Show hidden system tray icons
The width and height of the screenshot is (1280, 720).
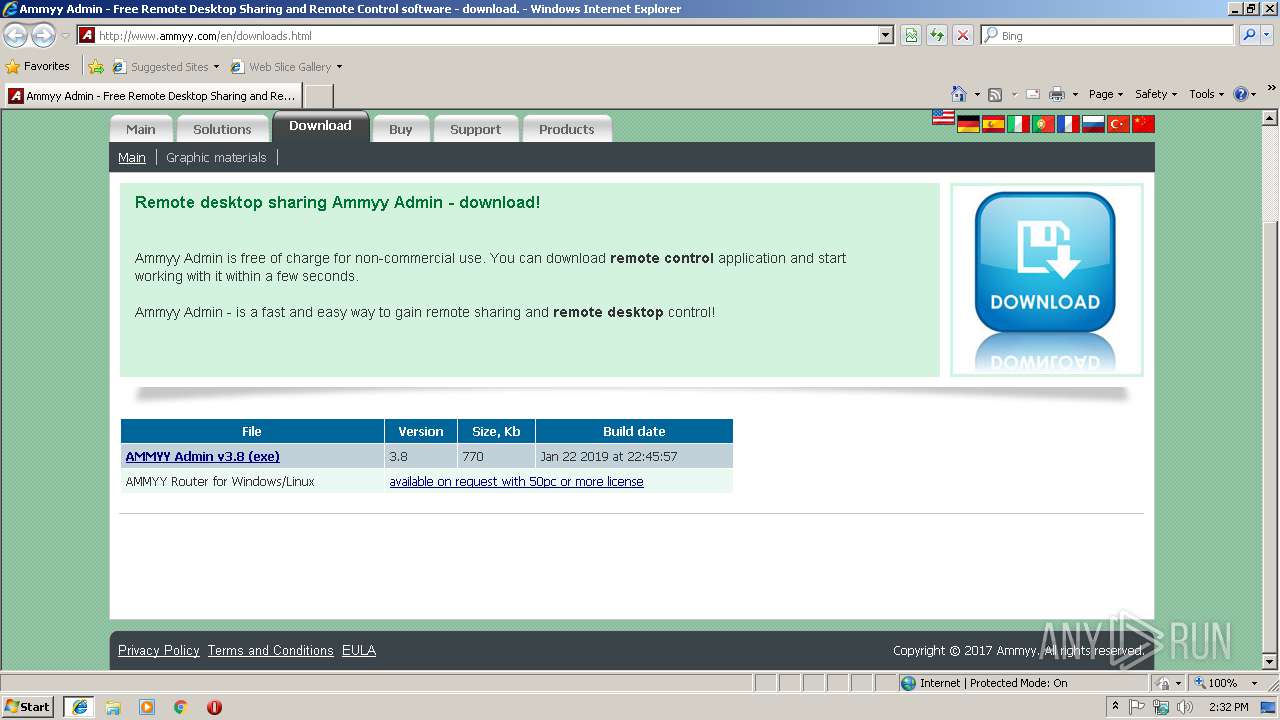[1115, 707]
